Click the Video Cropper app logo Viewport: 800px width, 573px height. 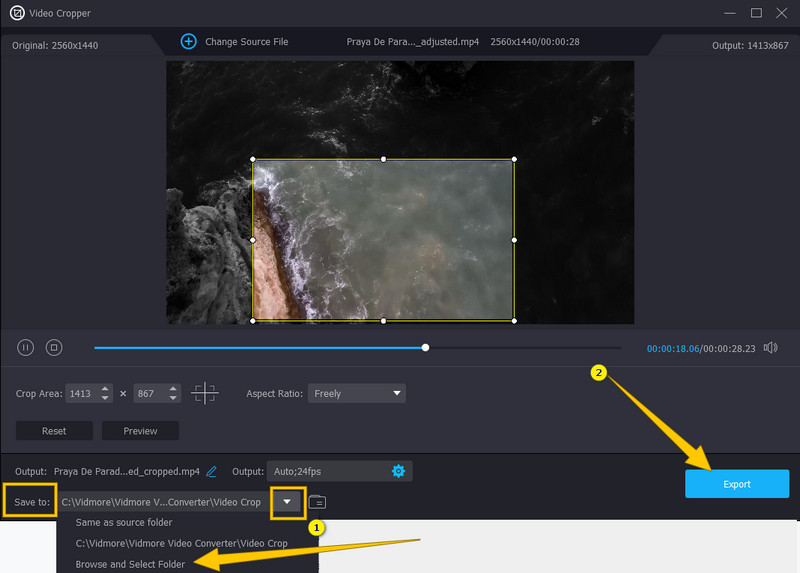(x=17, y=13)
